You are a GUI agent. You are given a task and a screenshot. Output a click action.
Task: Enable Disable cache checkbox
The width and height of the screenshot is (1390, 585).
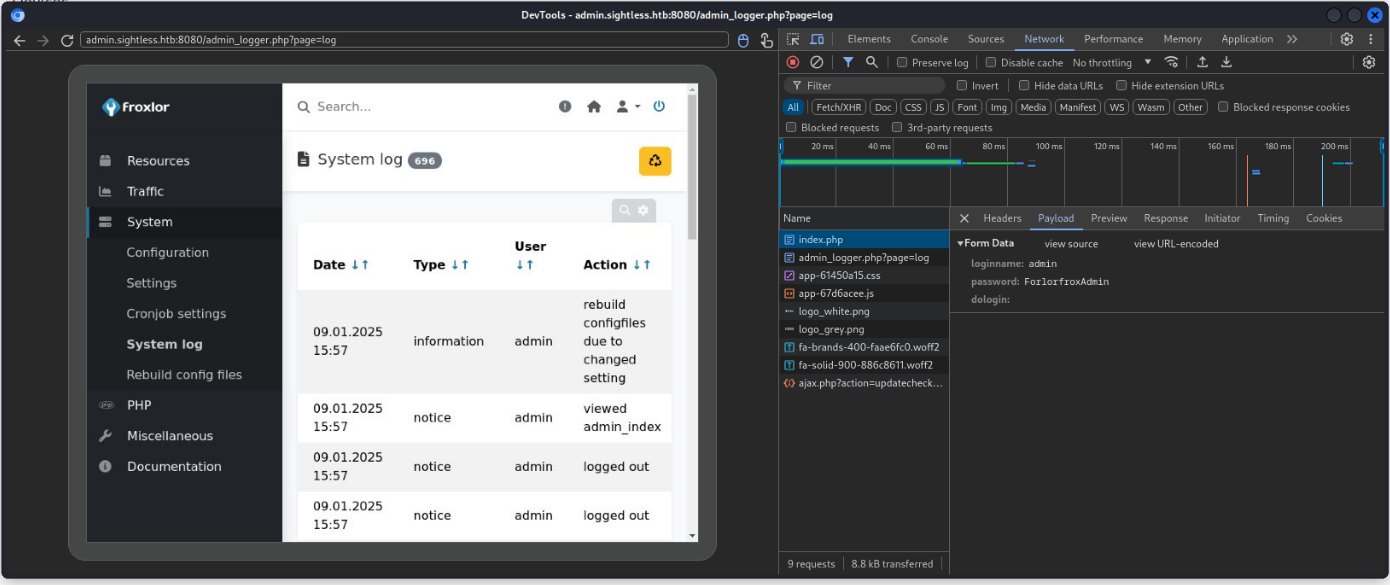coord(991,62)
